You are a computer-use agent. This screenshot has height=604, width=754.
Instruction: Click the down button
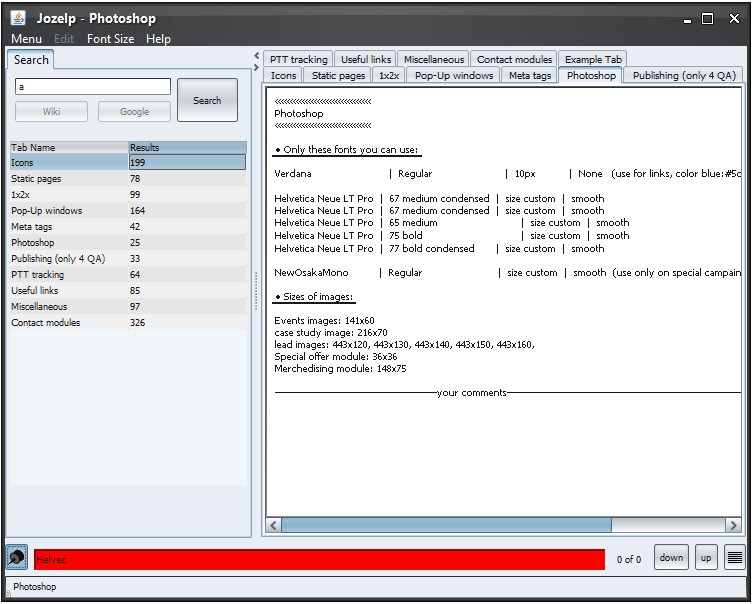coord(671,558)
